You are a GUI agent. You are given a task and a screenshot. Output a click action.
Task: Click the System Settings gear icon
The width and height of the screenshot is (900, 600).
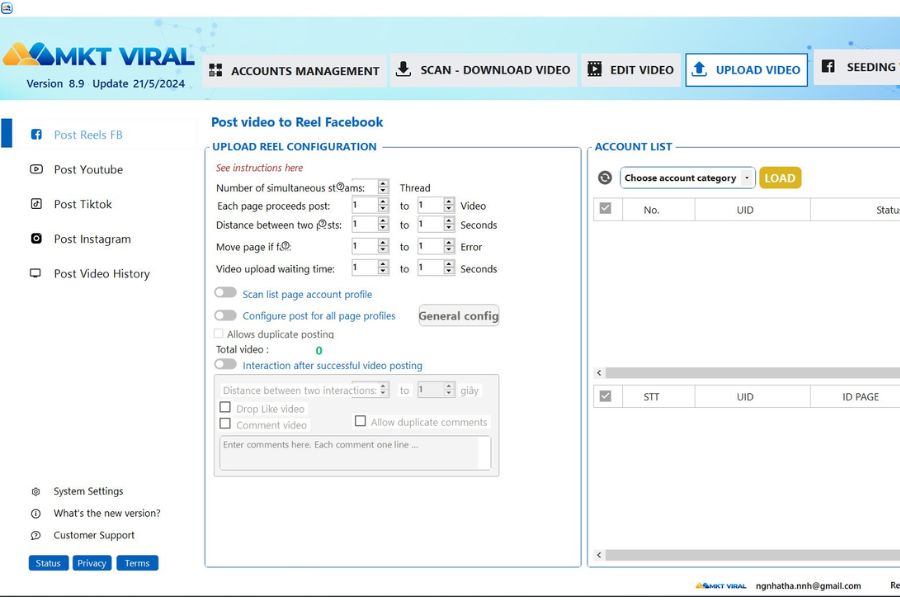(36, 491)
